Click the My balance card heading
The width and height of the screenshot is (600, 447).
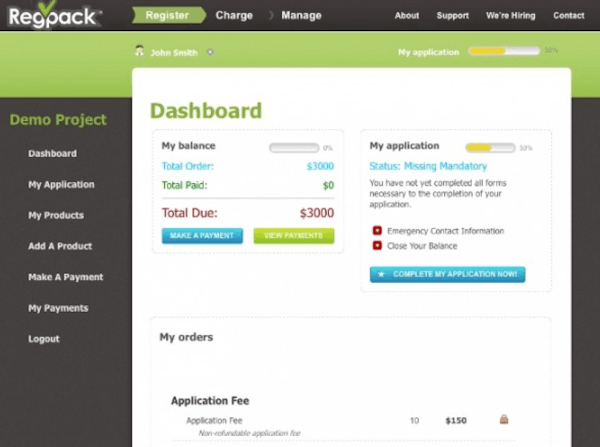(189, 146)
